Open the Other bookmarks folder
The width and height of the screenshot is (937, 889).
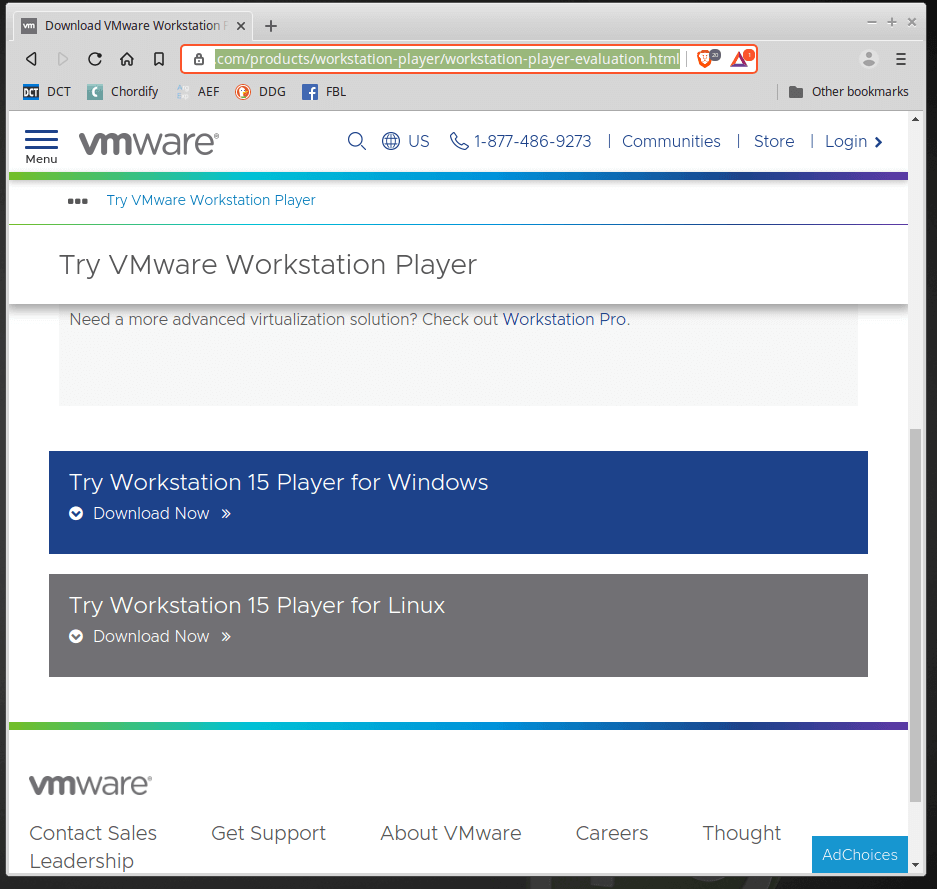point(848,91)
